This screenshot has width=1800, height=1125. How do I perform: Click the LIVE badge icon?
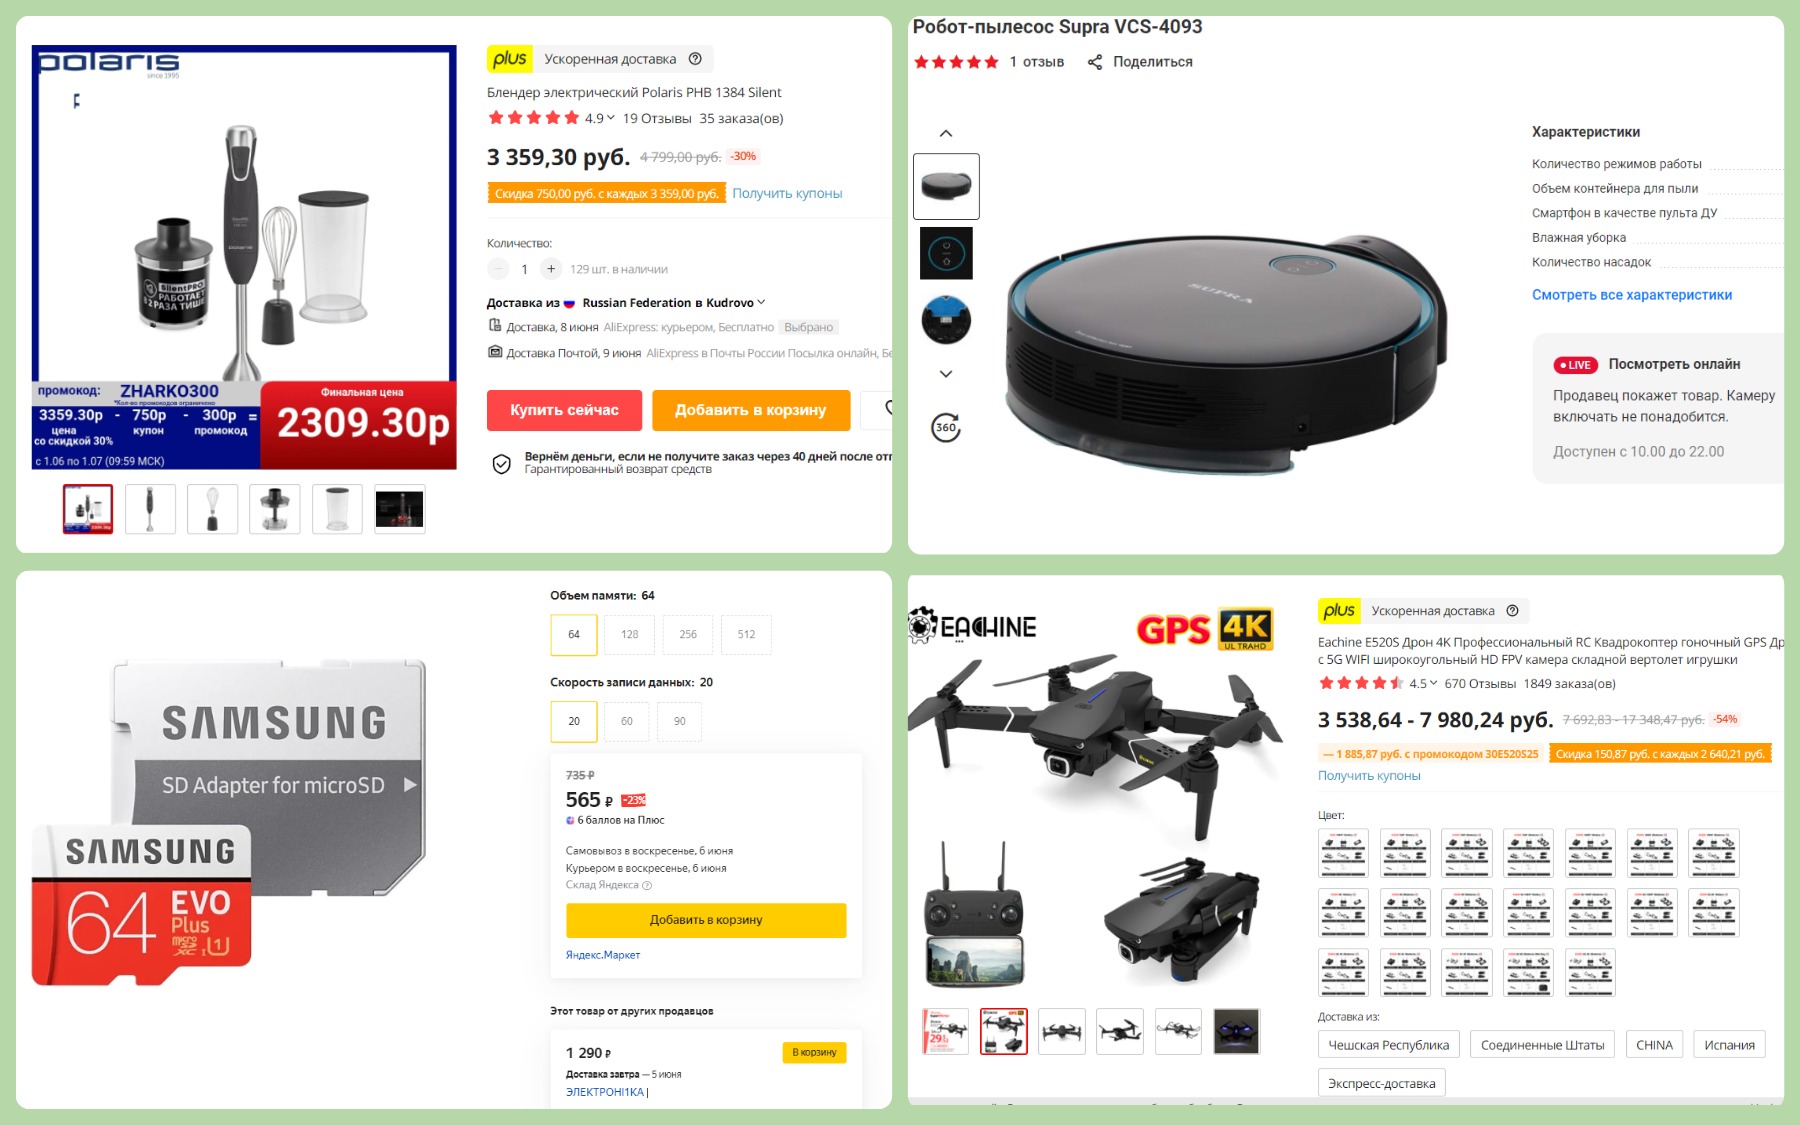click(x=1575, y=365)
